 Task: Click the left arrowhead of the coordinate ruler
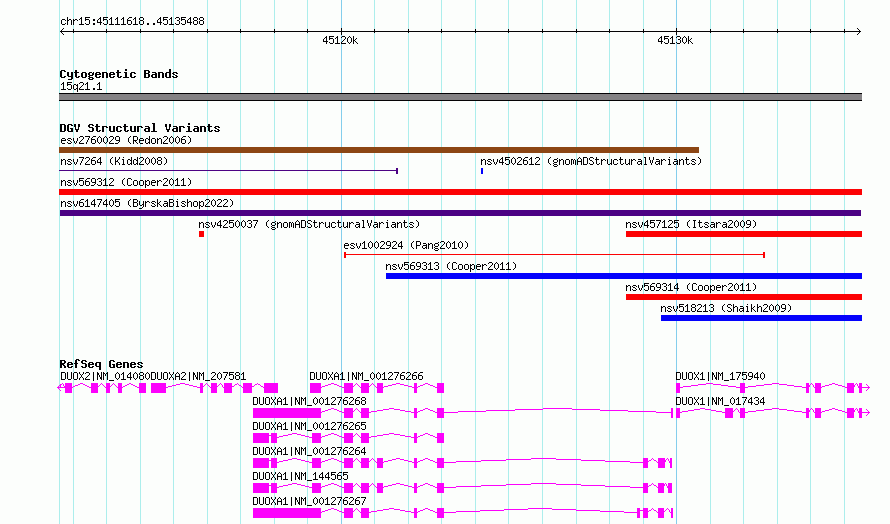[62, 32]
